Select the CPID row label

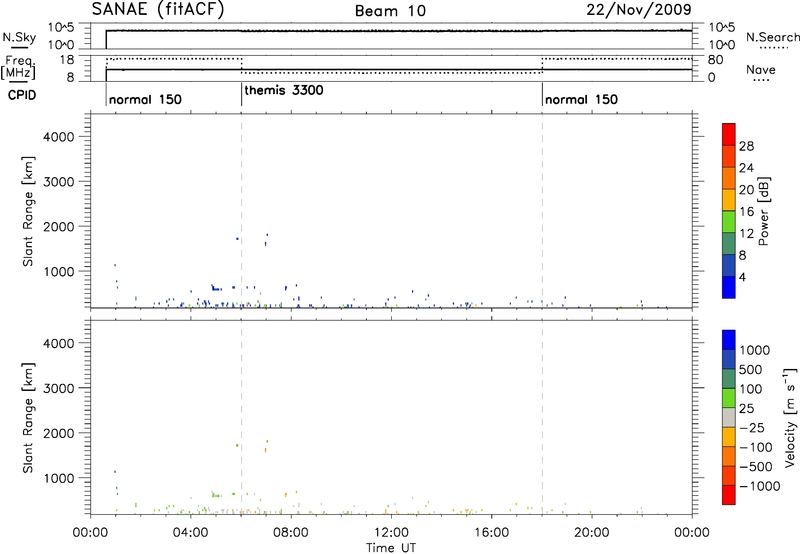tap(21, 95)
